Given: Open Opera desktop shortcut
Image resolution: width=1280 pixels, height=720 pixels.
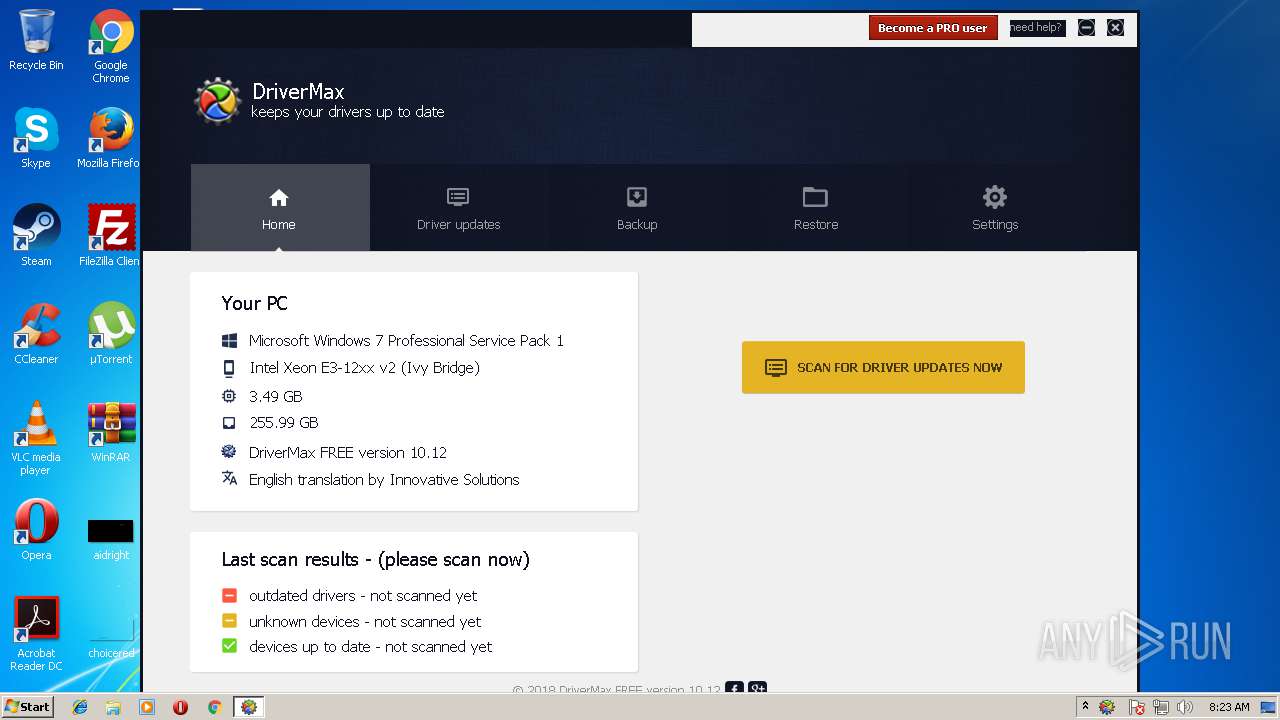Looking at the screenshot, I should click(x=36, y=530).
